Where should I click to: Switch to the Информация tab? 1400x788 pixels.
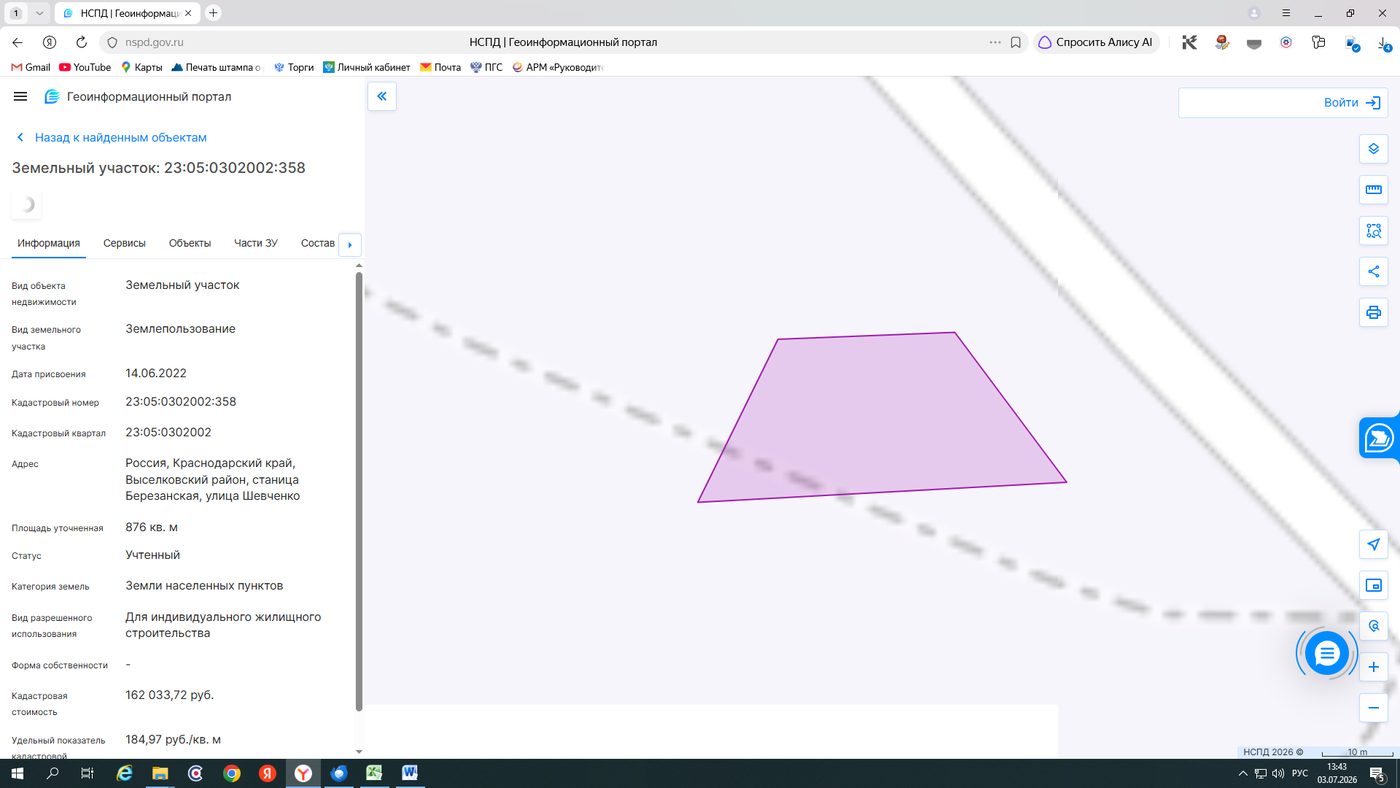[x=49, y=243]
